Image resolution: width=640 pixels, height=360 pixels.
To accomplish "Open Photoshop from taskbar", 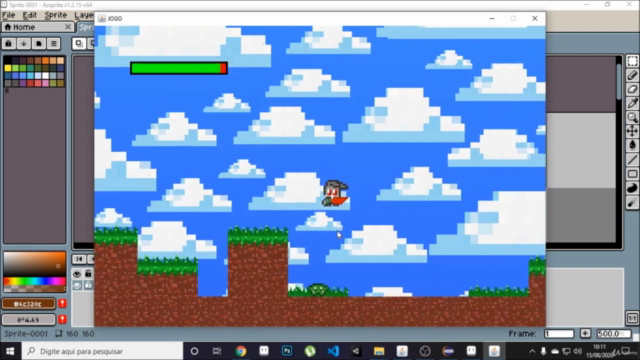I will 287,351.
